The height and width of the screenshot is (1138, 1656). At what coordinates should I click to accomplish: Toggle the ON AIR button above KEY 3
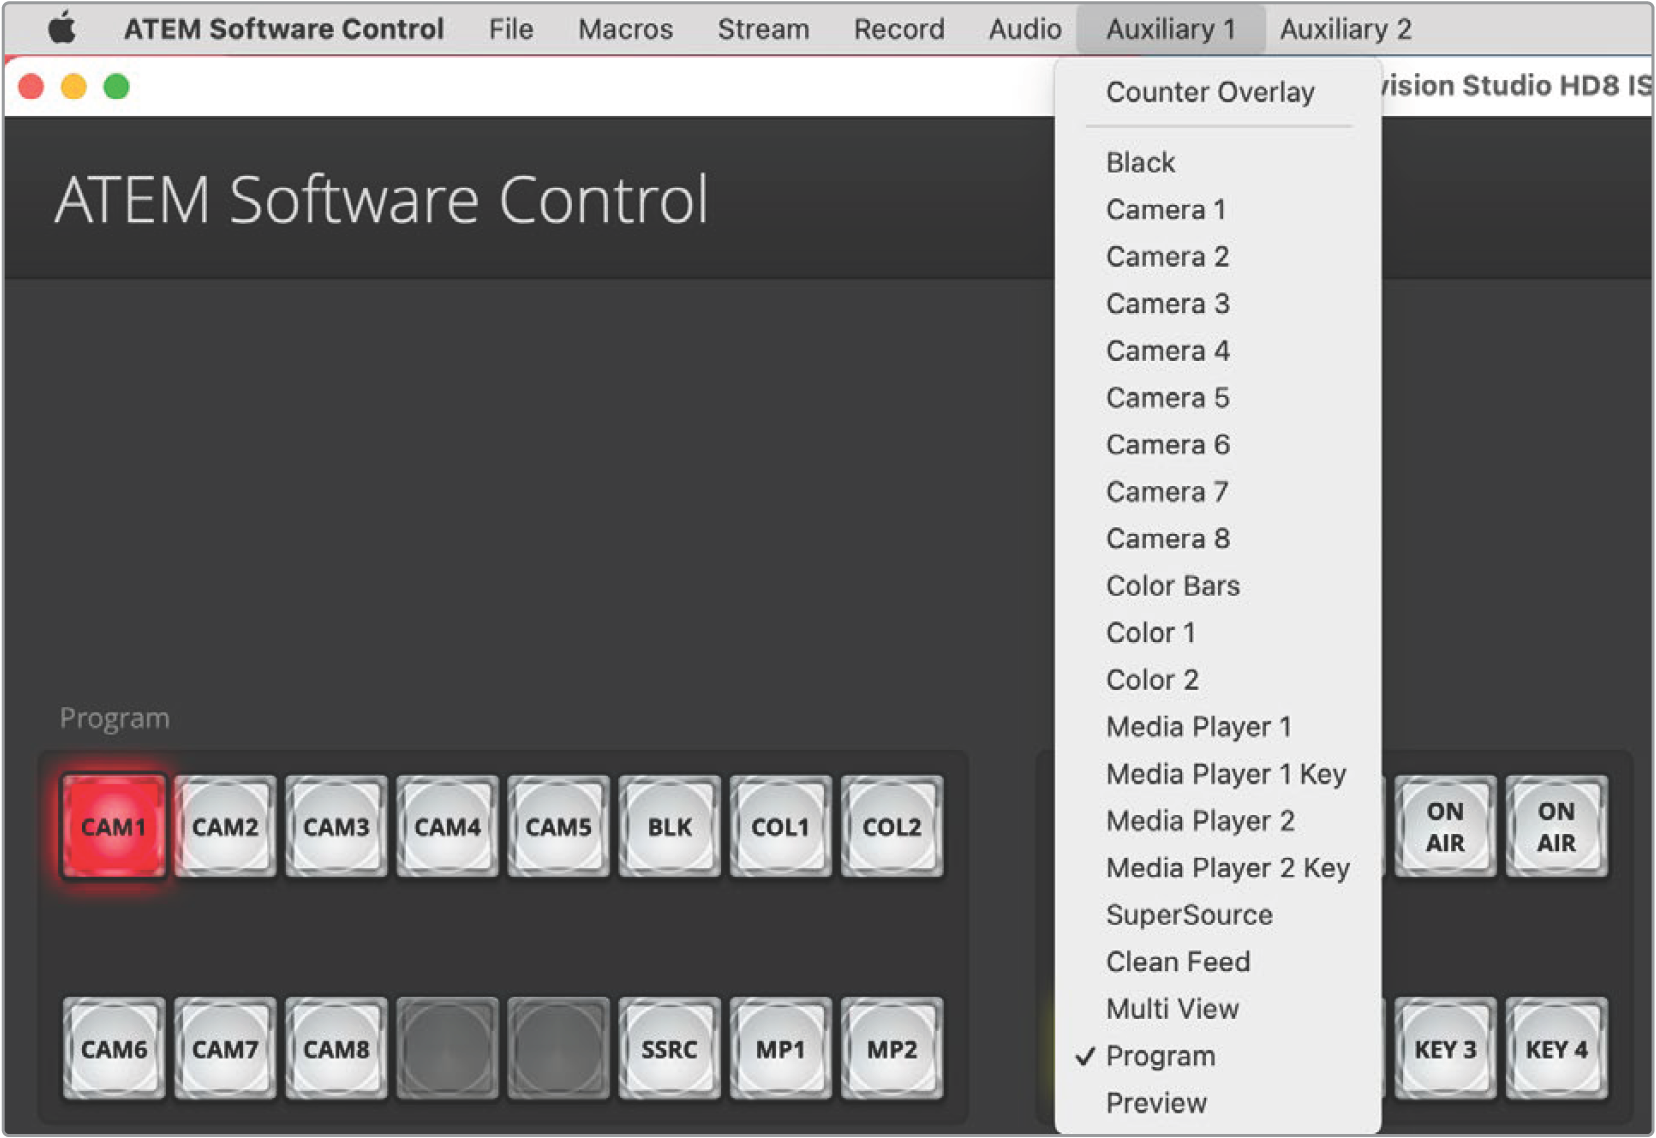pos(1445,827)
